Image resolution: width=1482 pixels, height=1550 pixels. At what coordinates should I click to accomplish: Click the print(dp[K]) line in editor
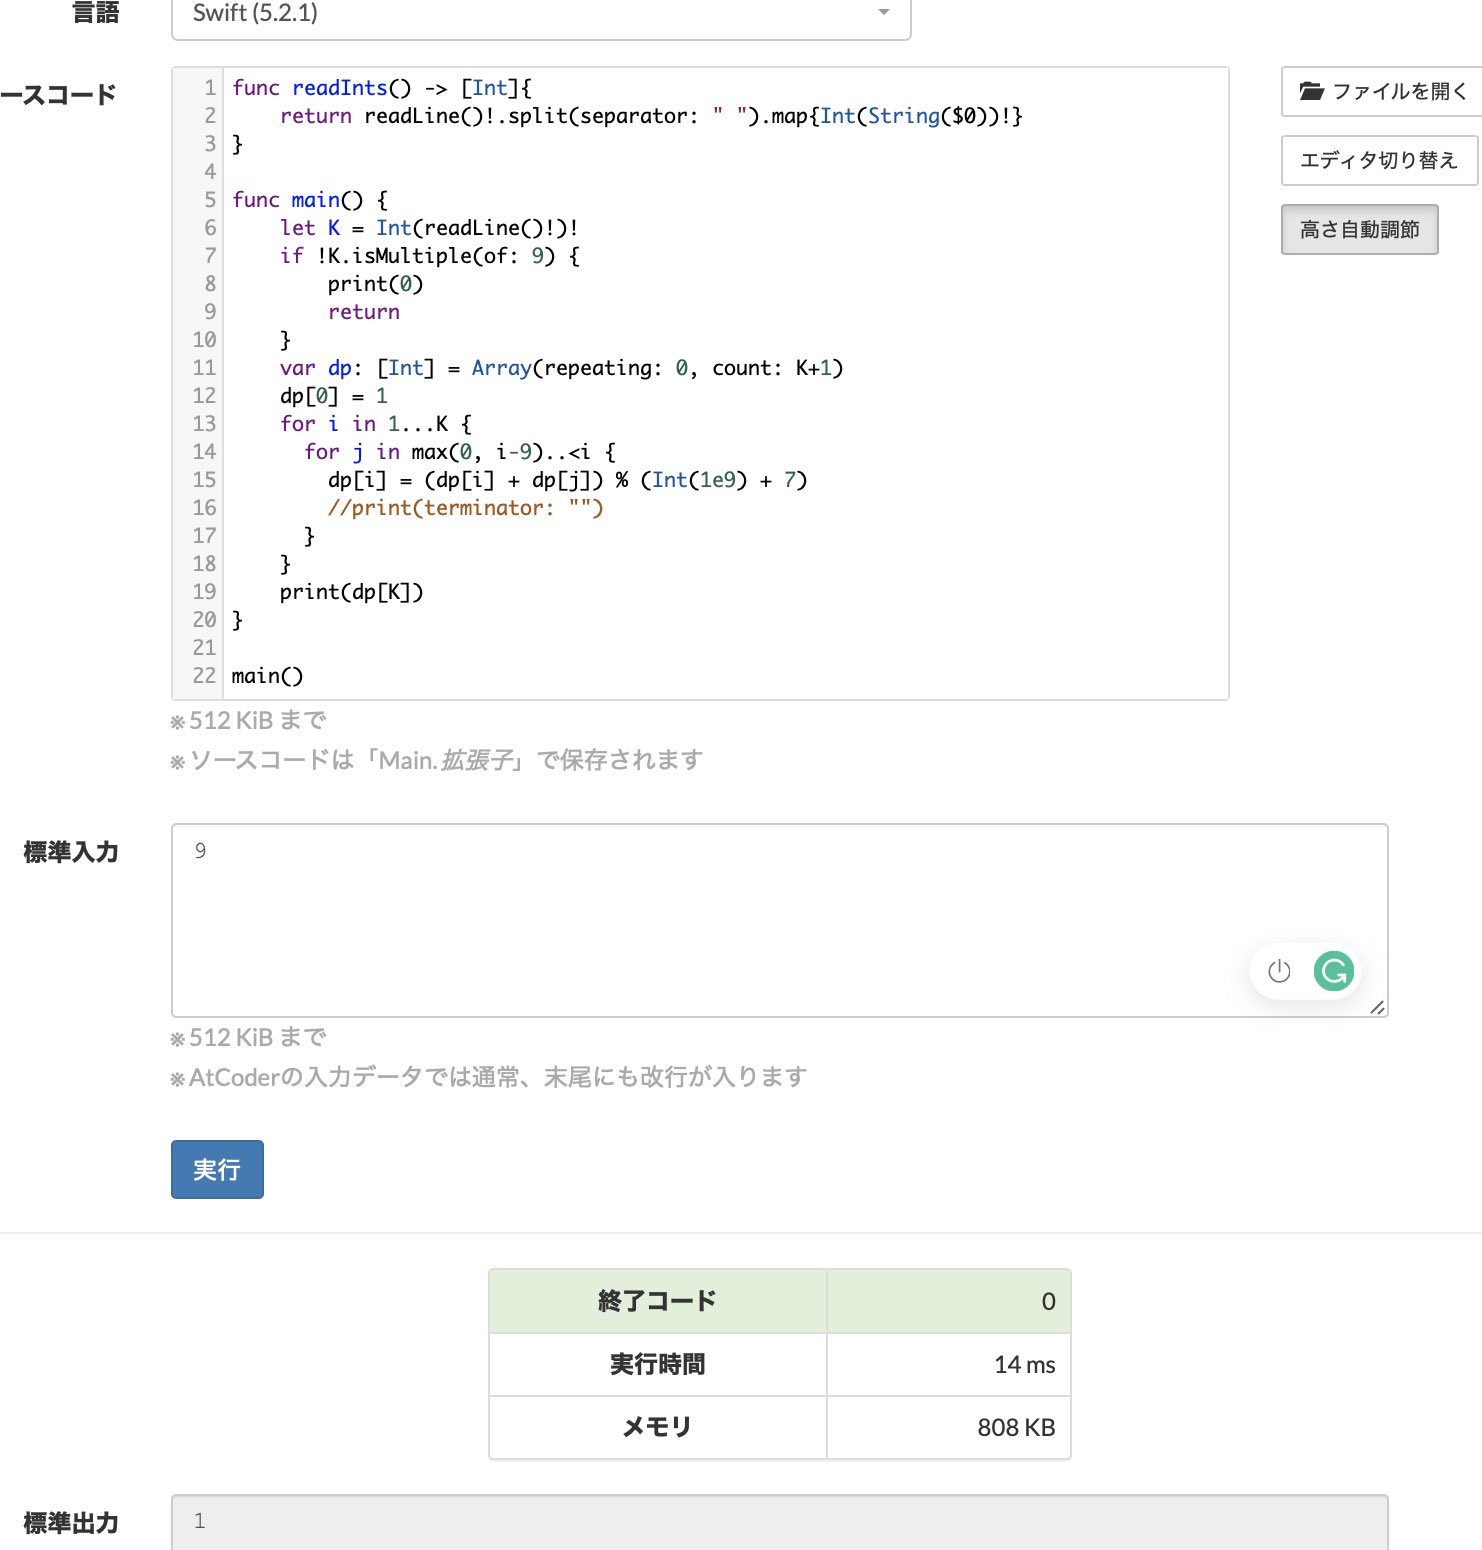(351, 592)
